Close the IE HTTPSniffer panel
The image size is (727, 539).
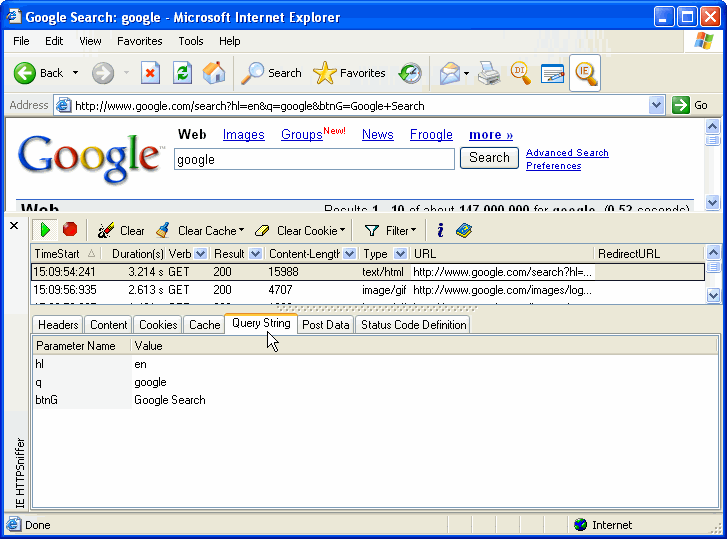click(x=14, y=226)
